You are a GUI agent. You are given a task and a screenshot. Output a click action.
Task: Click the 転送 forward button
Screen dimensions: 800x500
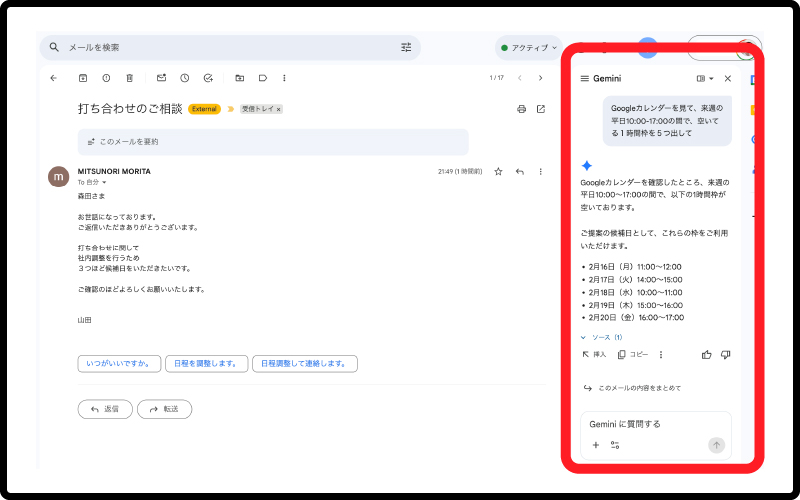165,409
